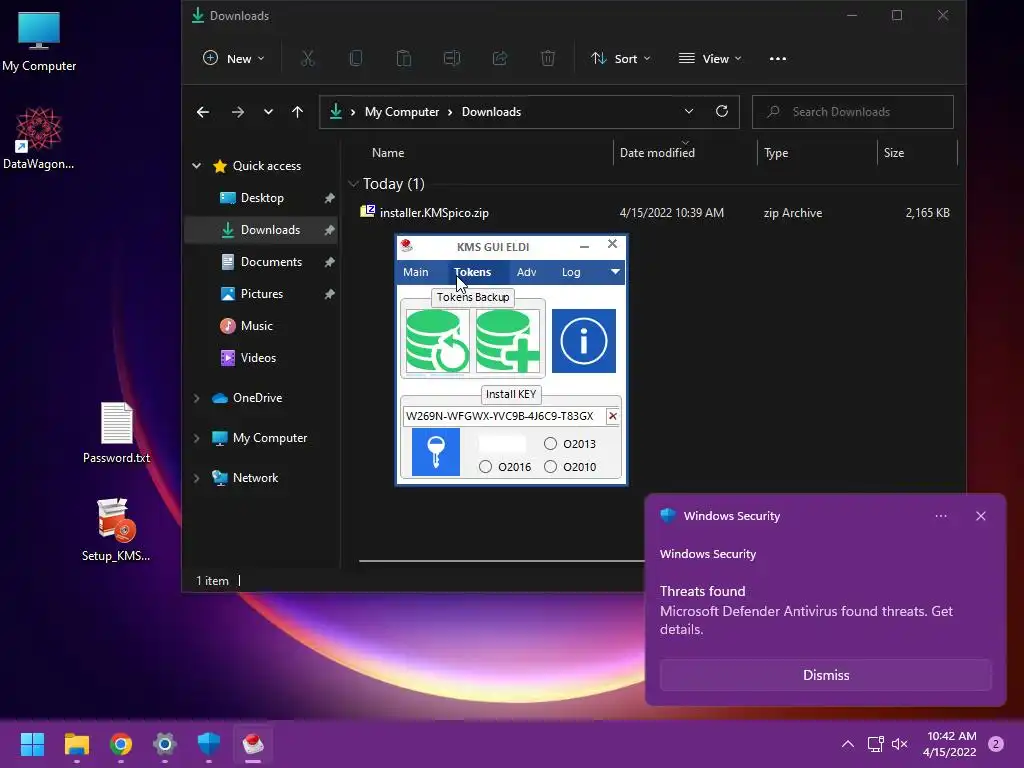
Task: Click the Delete trash icon in toolbar
Action: (x=548, y=59)
